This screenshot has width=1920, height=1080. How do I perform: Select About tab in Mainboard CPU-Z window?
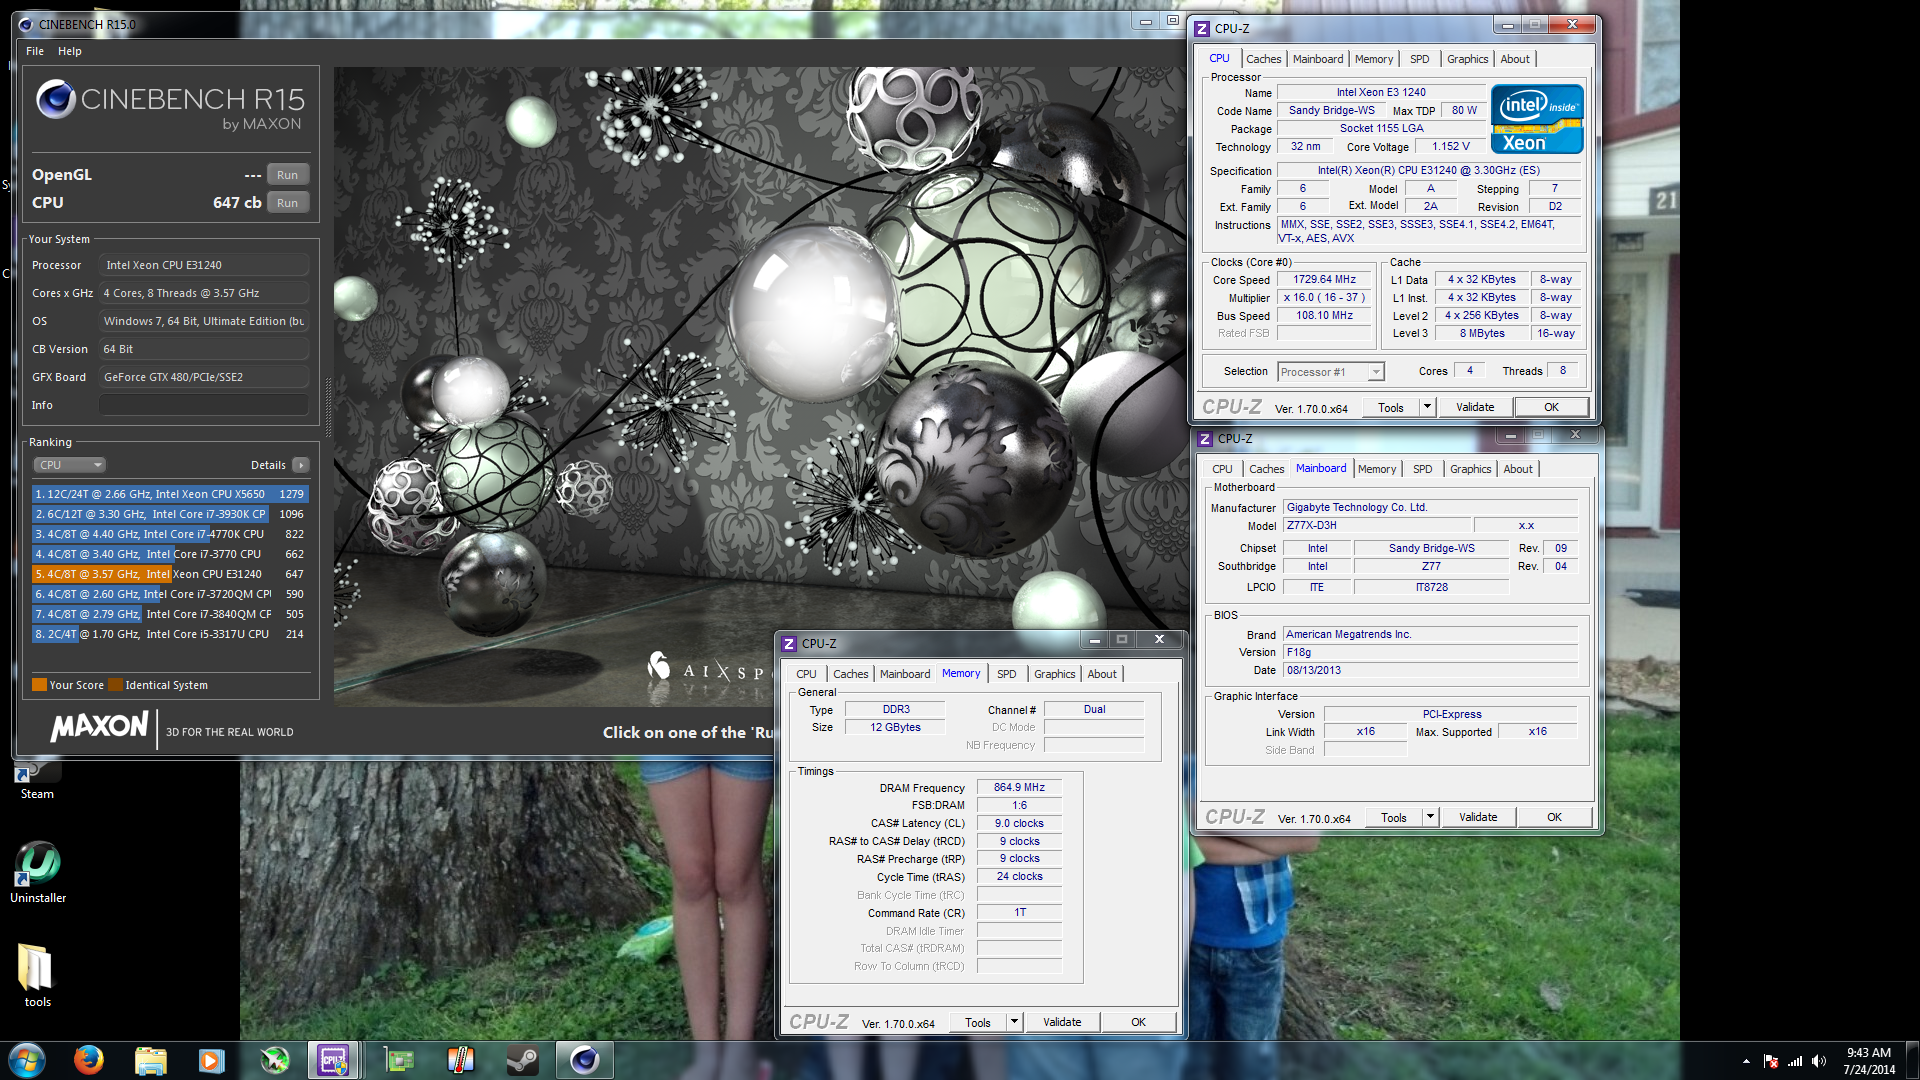(x=1518, y=469)
